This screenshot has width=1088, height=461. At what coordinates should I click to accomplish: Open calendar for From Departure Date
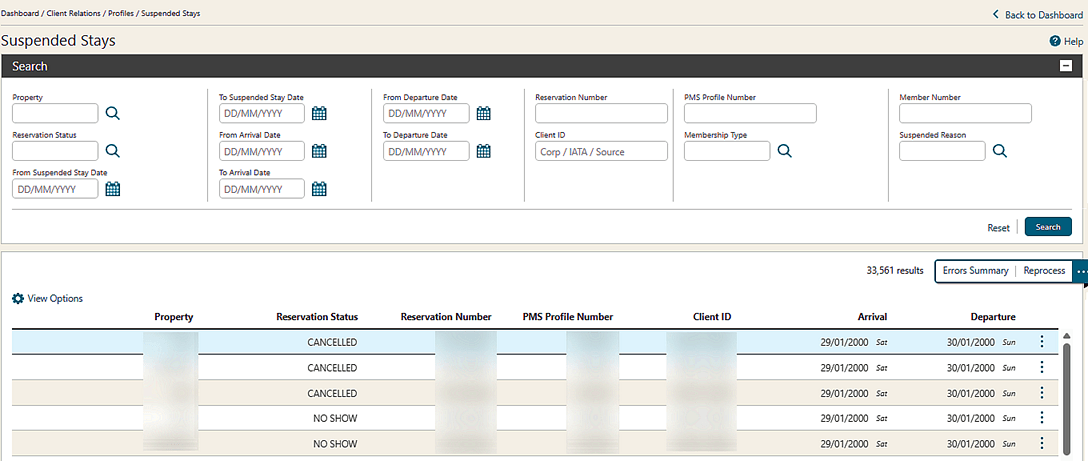click(484, 113)
